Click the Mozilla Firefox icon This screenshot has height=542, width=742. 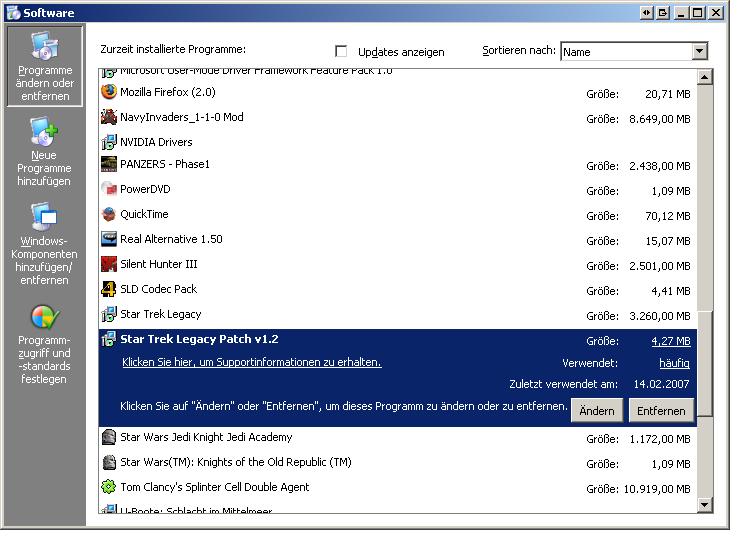pyautogui.click(x=109, y=92)
